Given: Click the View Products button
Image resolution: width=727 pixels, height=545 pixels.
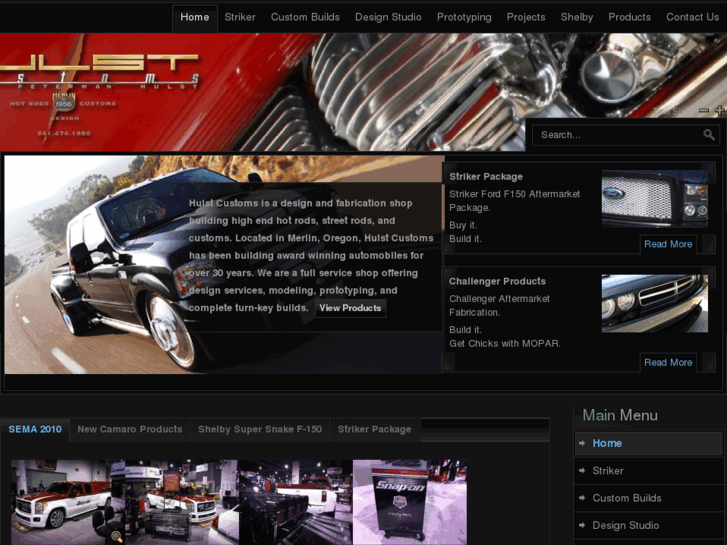Looking at the screenshot, I should click(x=350, y=308).
